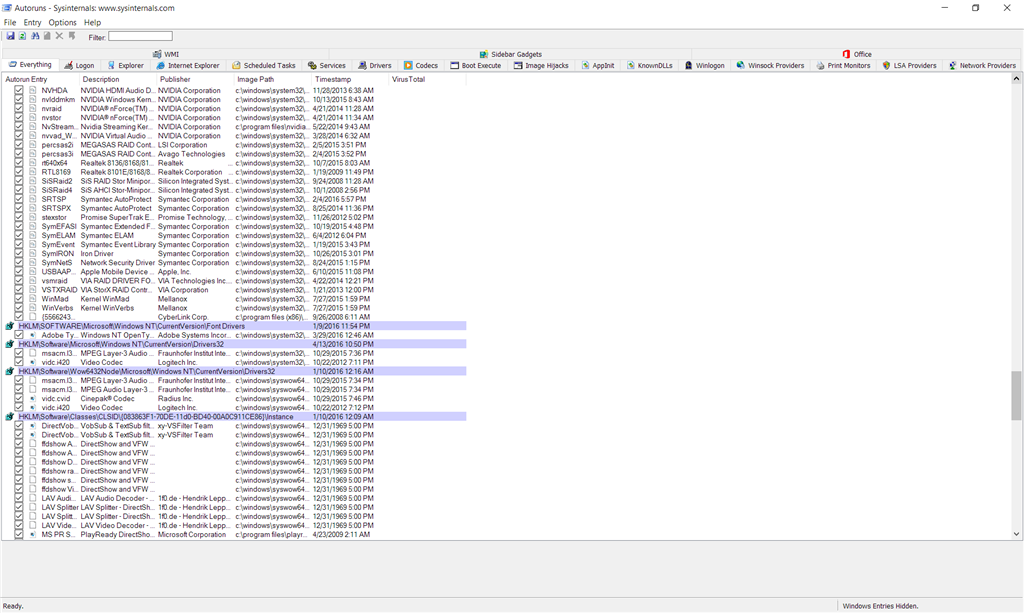Open the Services tab

click(327, 65)
